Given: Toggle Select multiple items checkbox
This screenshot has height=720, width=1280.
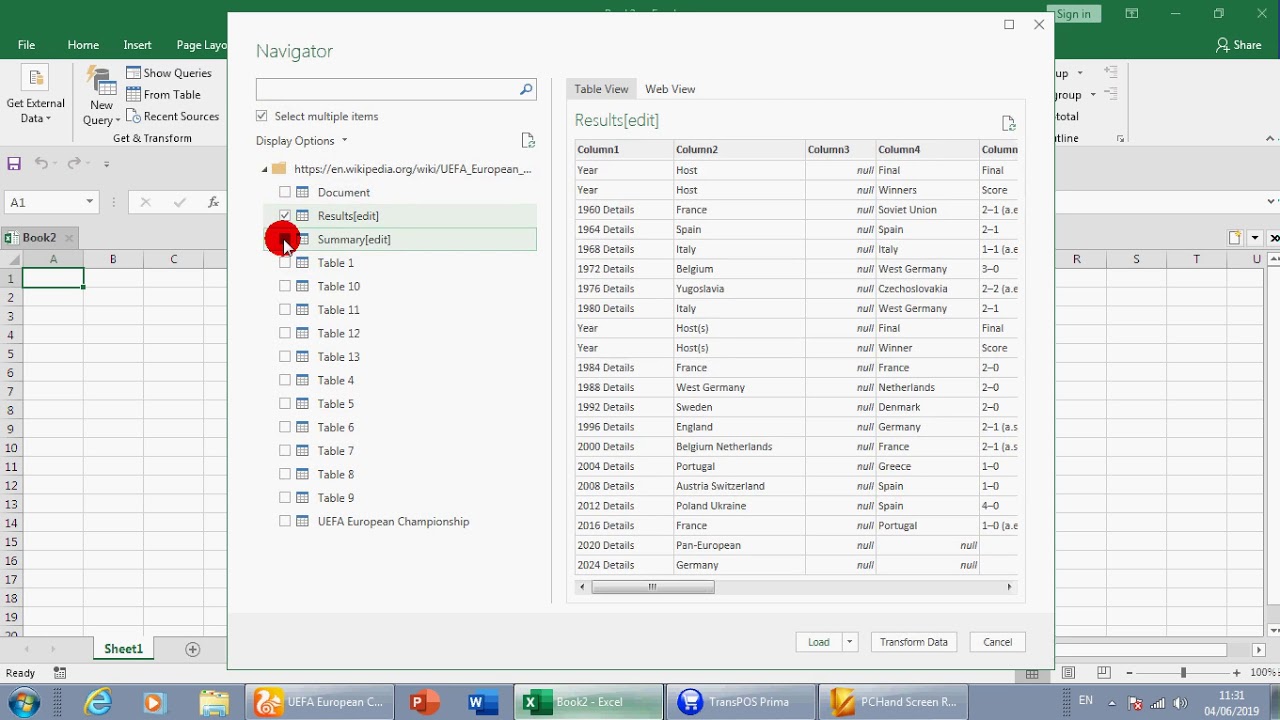Looking at the screenshot, I should (262, 116).
